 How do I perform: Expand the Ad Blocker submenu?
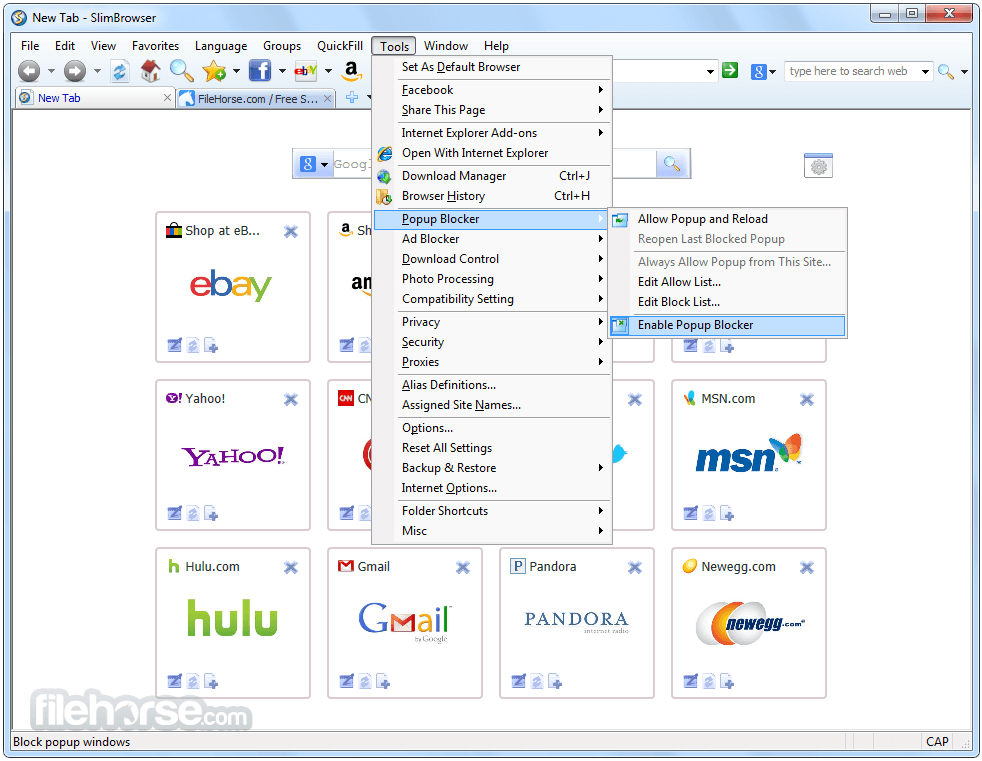click(x=431, y=239)
